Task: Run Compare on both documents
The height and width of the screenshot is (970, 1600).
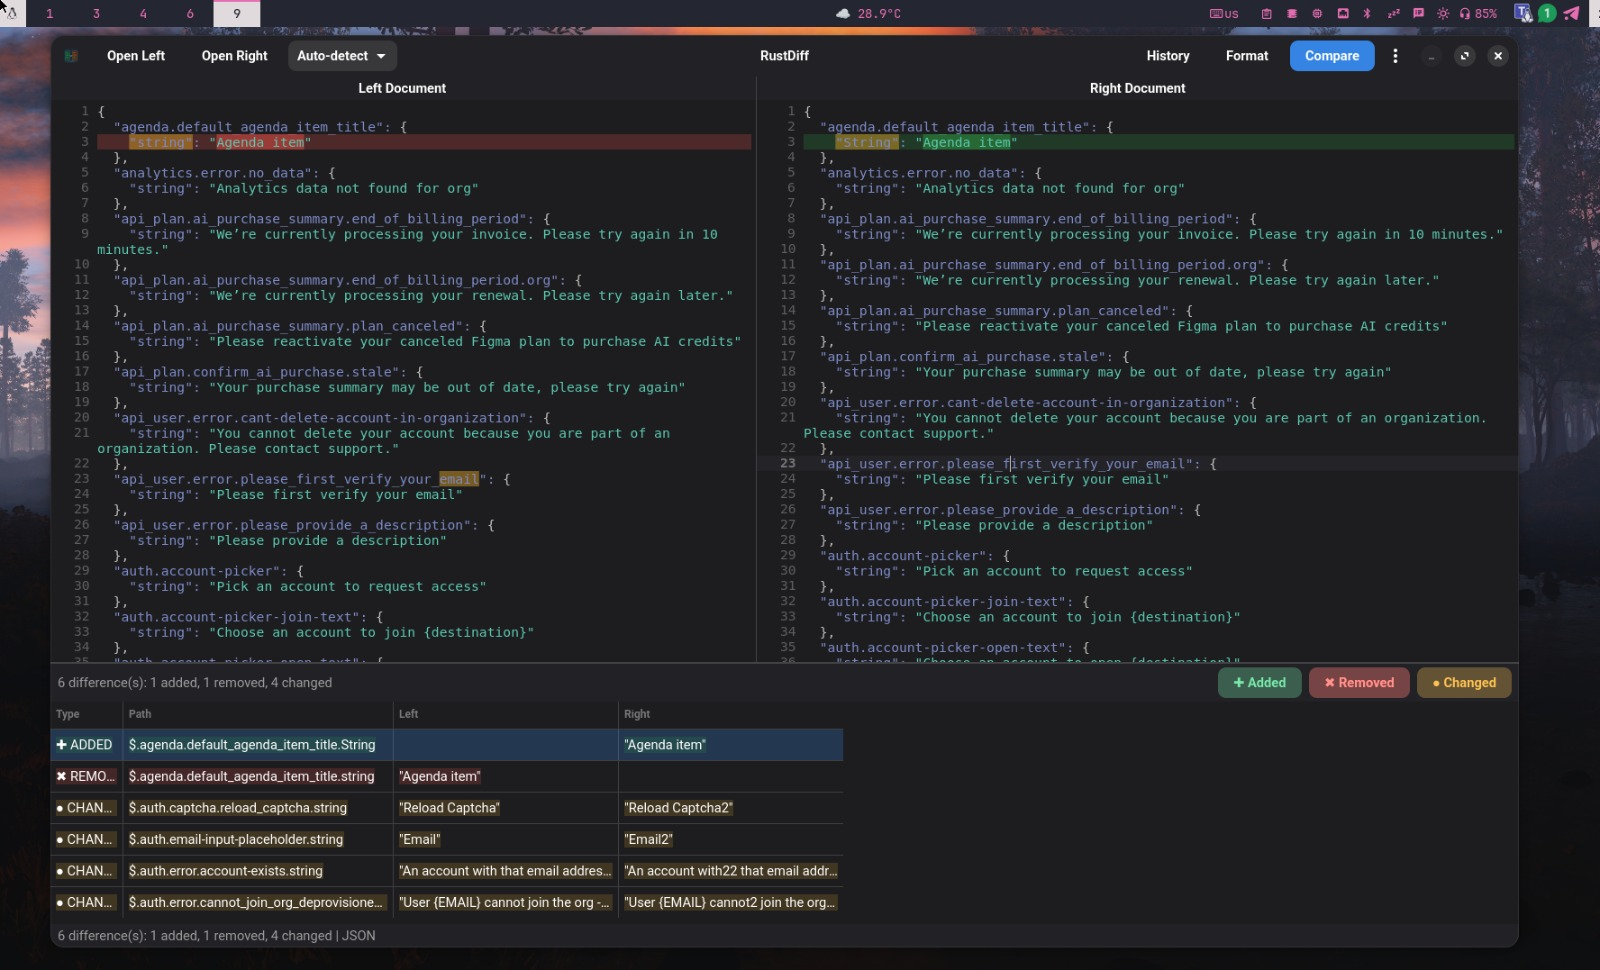Action: tap(1332, 56)
